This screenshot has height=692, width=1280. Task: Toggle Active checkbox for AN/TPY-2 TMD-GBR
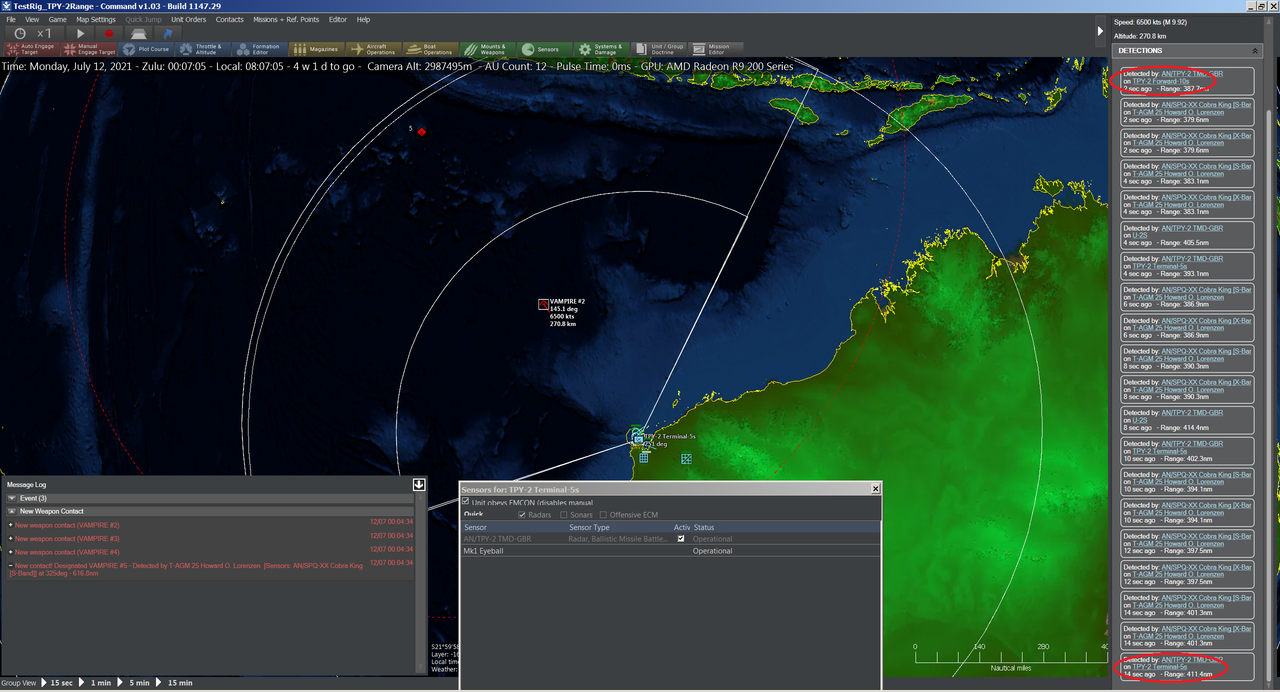[x=681, y=539]
